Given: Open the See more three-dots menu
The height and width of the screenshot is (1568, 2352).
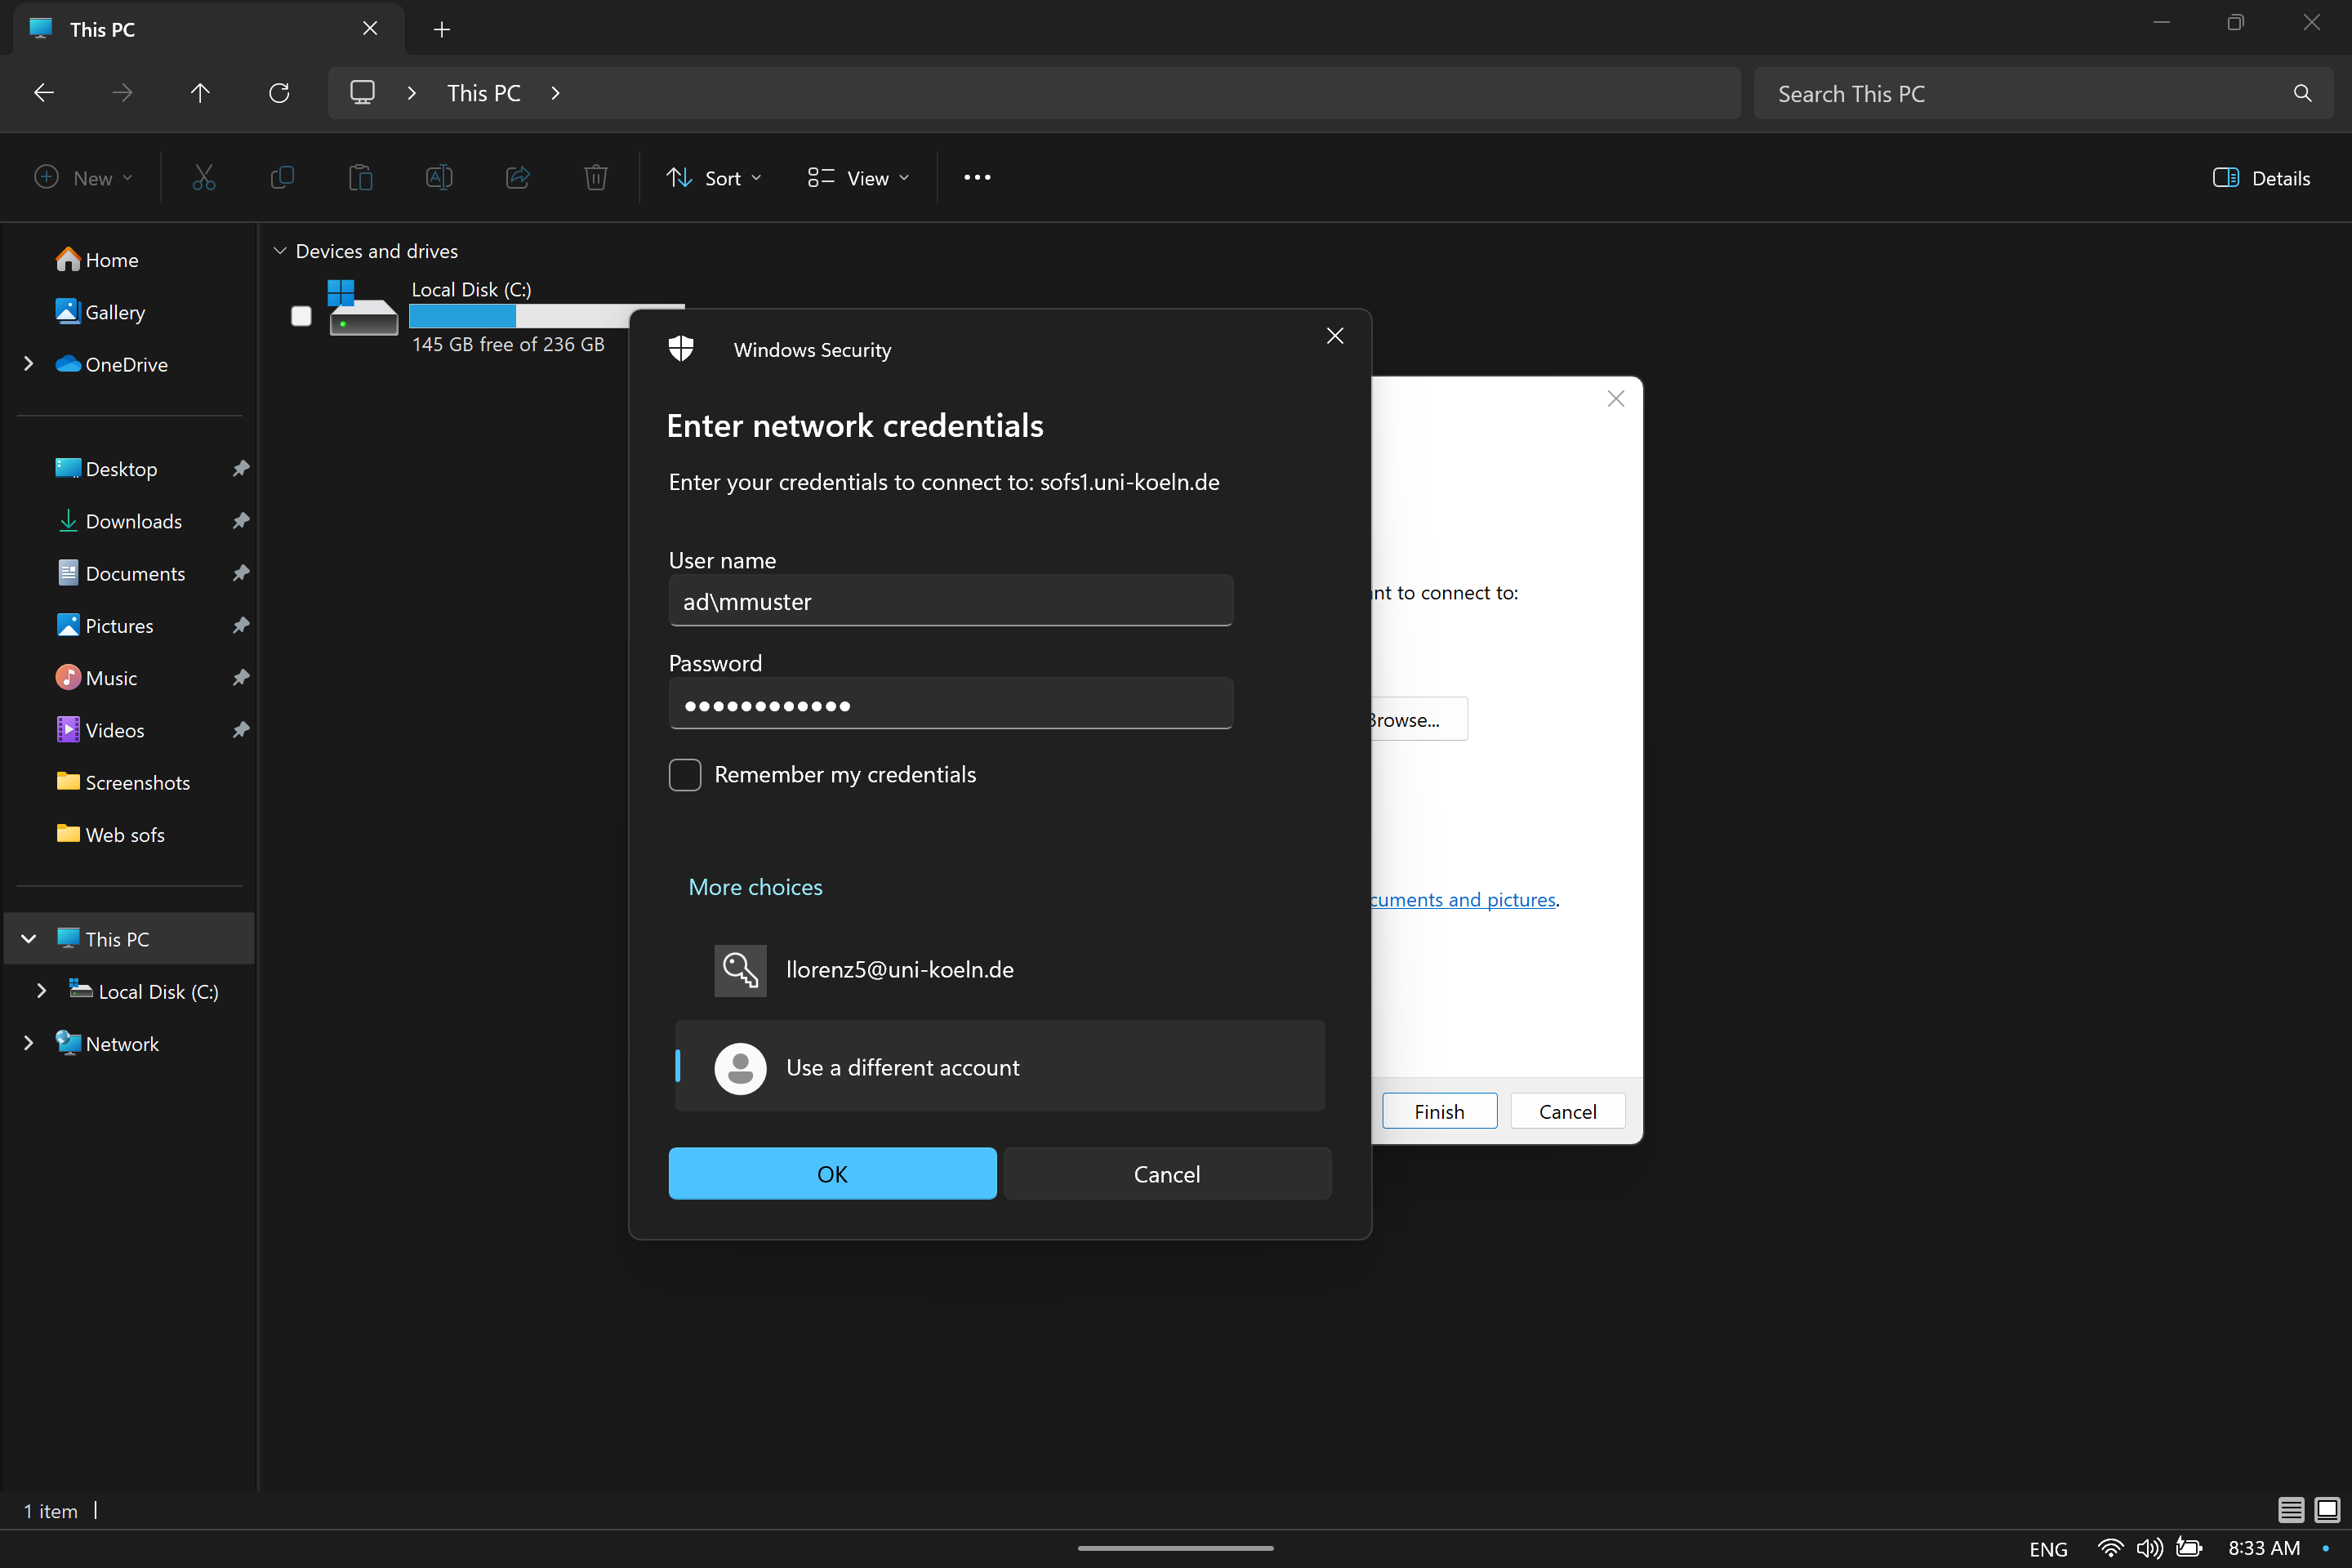Looking at the screenshot, I should (977, 177).
